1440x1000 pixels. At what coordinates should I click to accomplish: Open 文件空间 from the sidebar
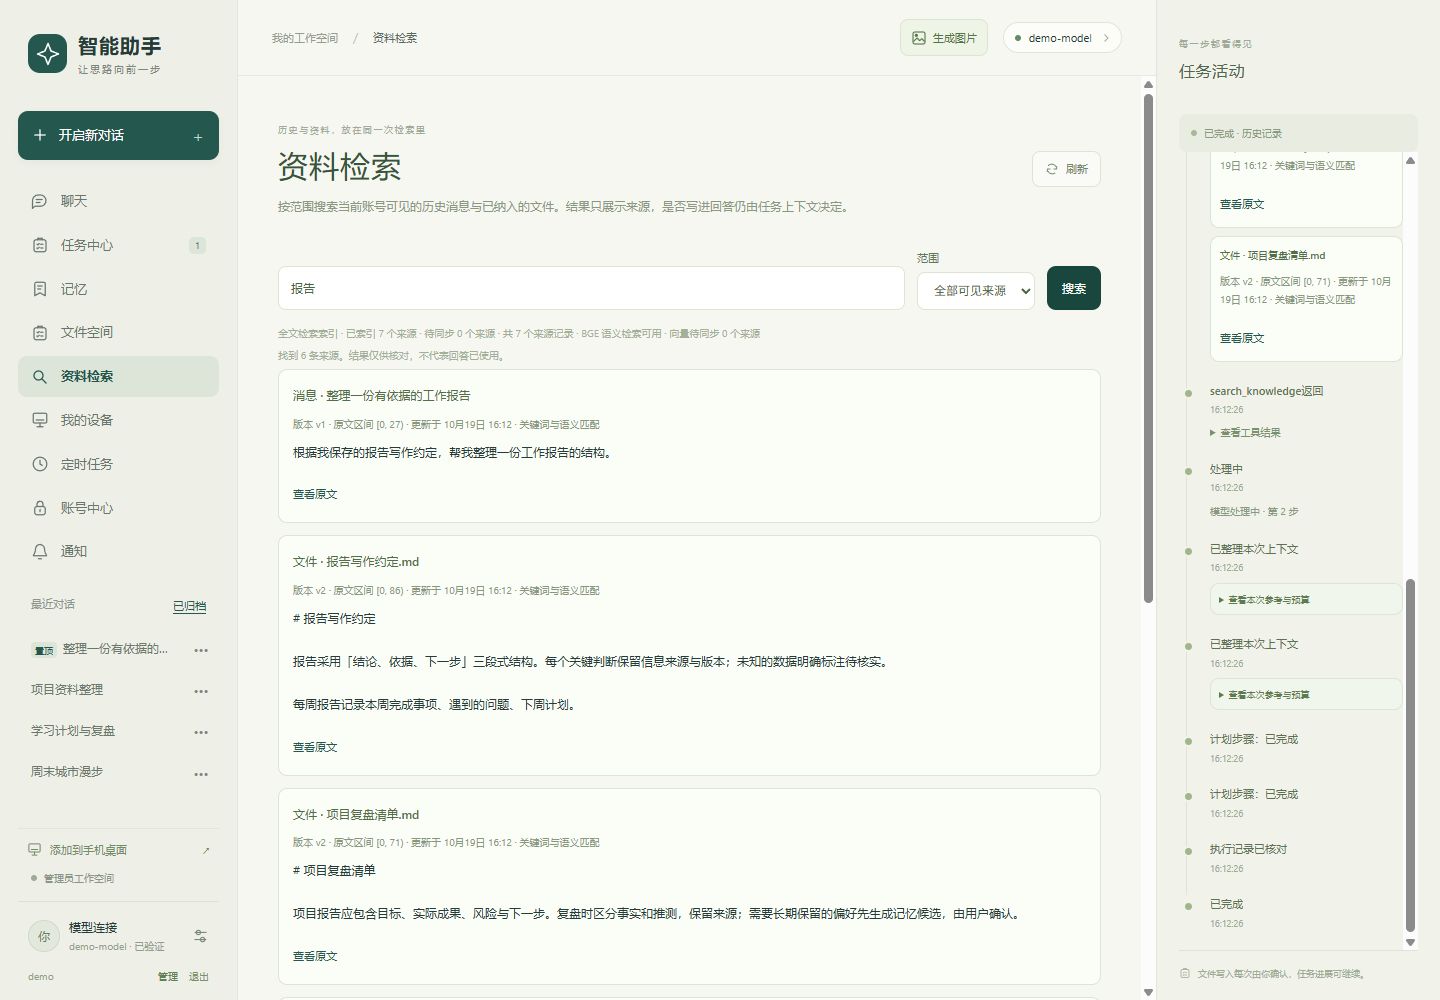coord(118,332)
